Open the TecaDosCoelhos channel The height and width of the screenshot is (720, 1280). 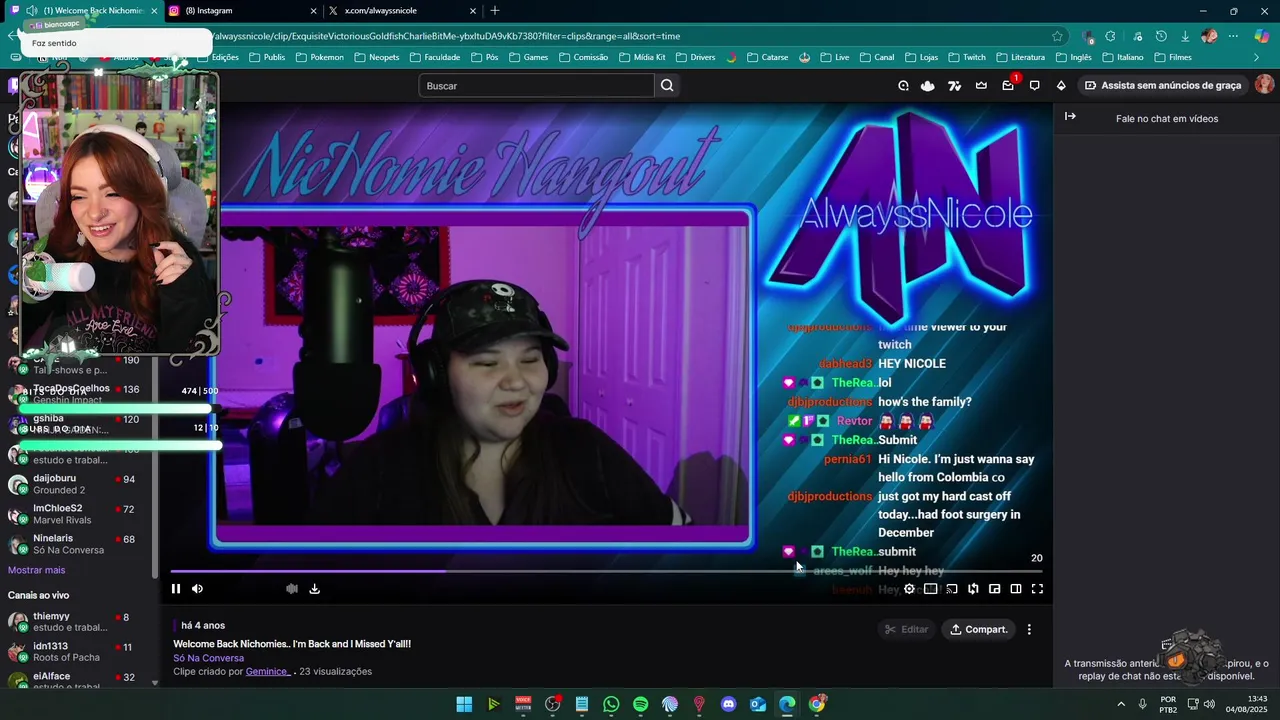79,394
